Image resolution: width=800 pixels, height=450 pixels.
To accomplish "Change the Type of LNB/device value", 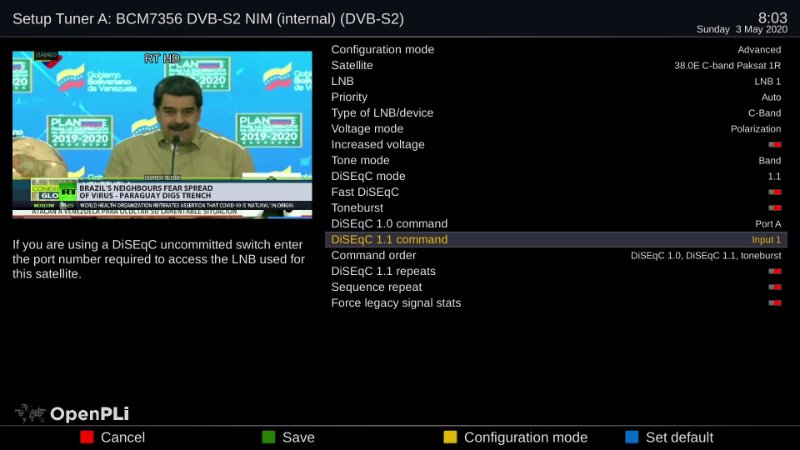I will click(763, 113).
